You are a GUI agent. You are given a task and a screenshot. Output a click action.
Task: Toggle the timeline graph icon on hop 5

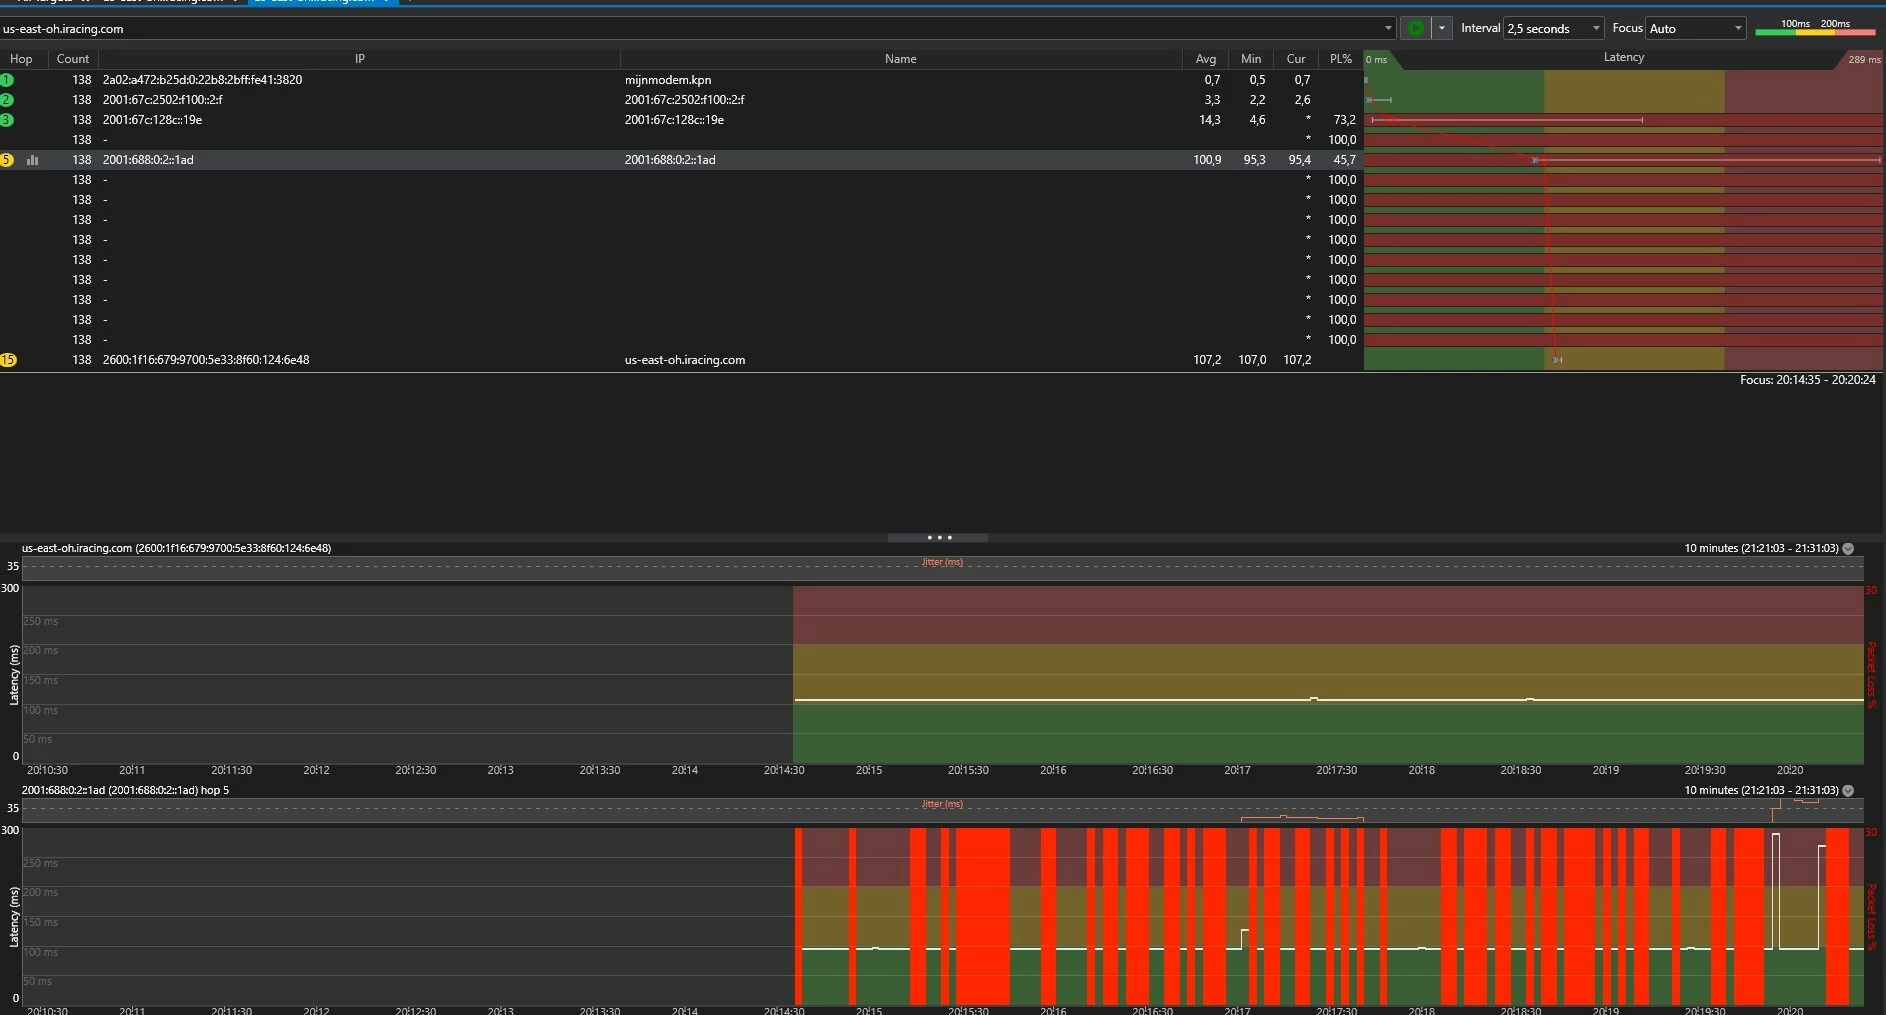(x=32, y=160)
